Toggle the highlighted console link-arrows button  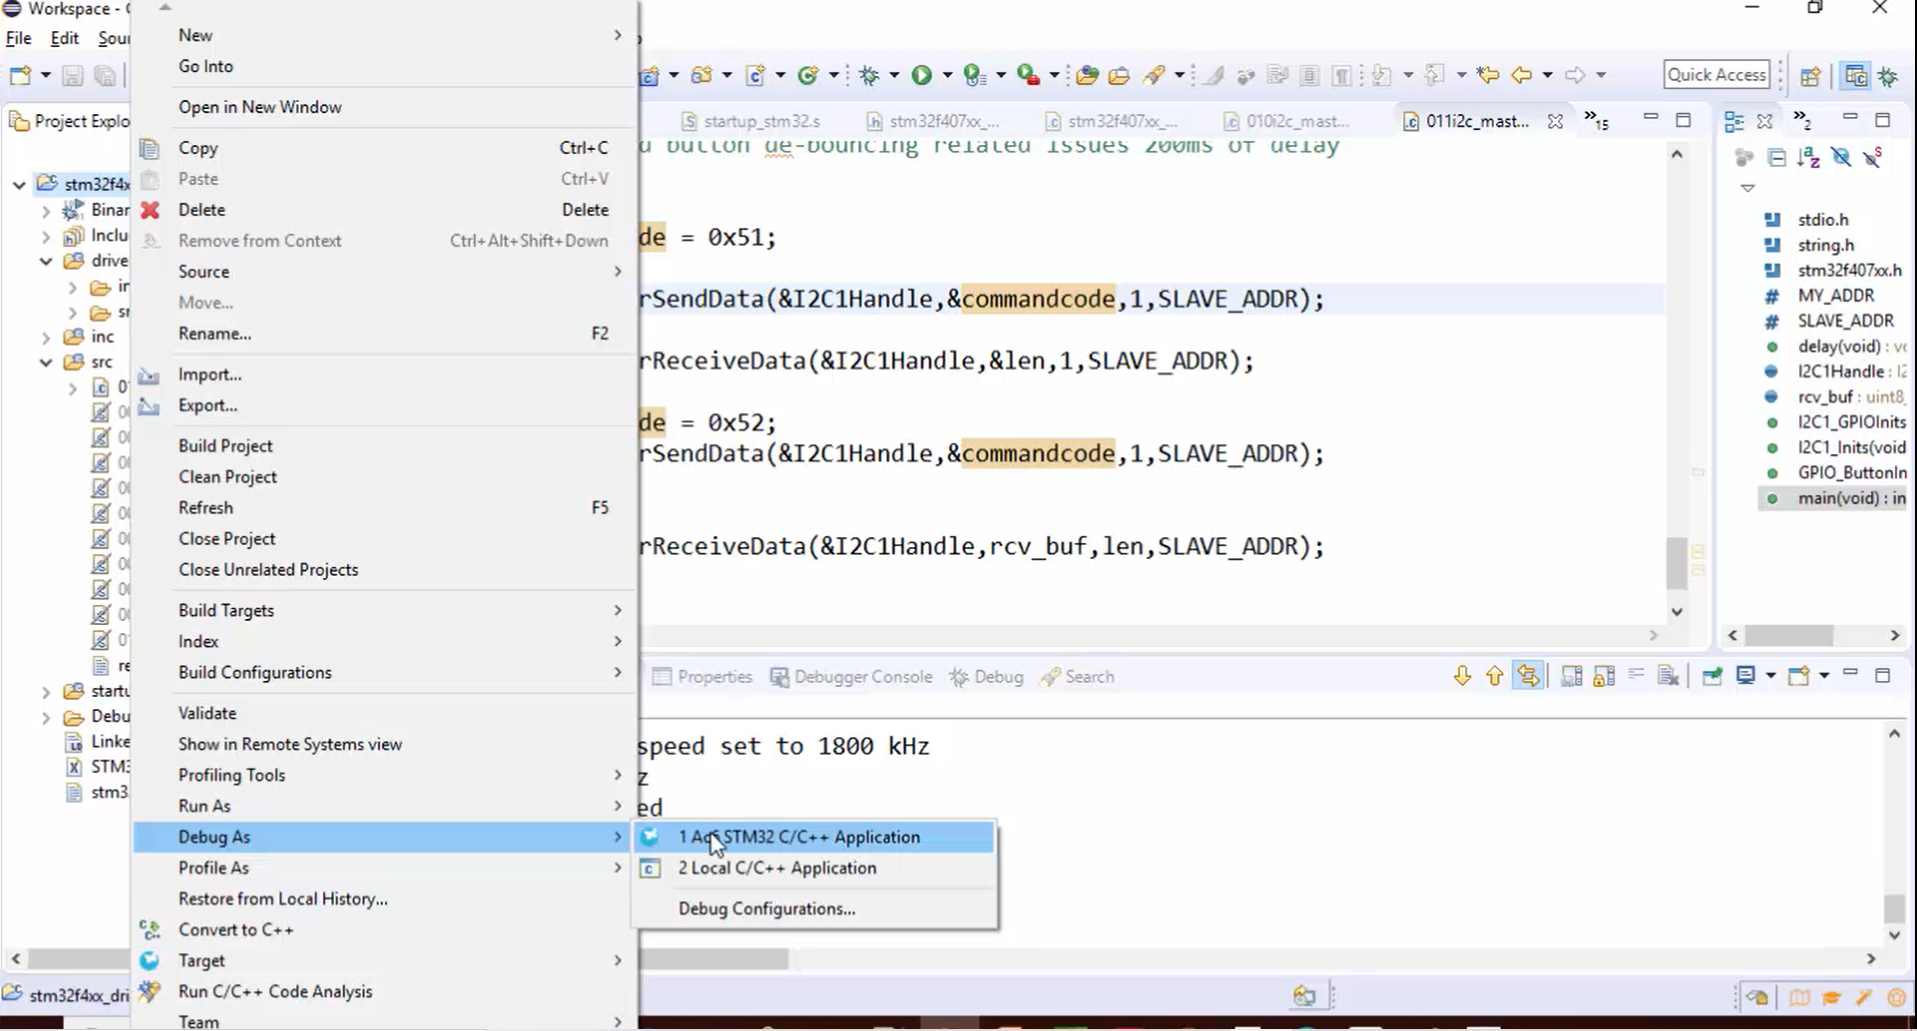(x=1528, y=677)
